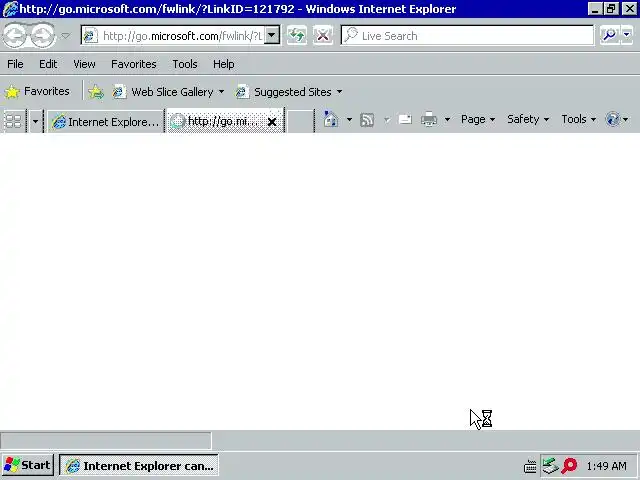Screen dimensions: 640x480
Task: Click the Add to Favorites Bar icon
Action: tap(96, 92)
